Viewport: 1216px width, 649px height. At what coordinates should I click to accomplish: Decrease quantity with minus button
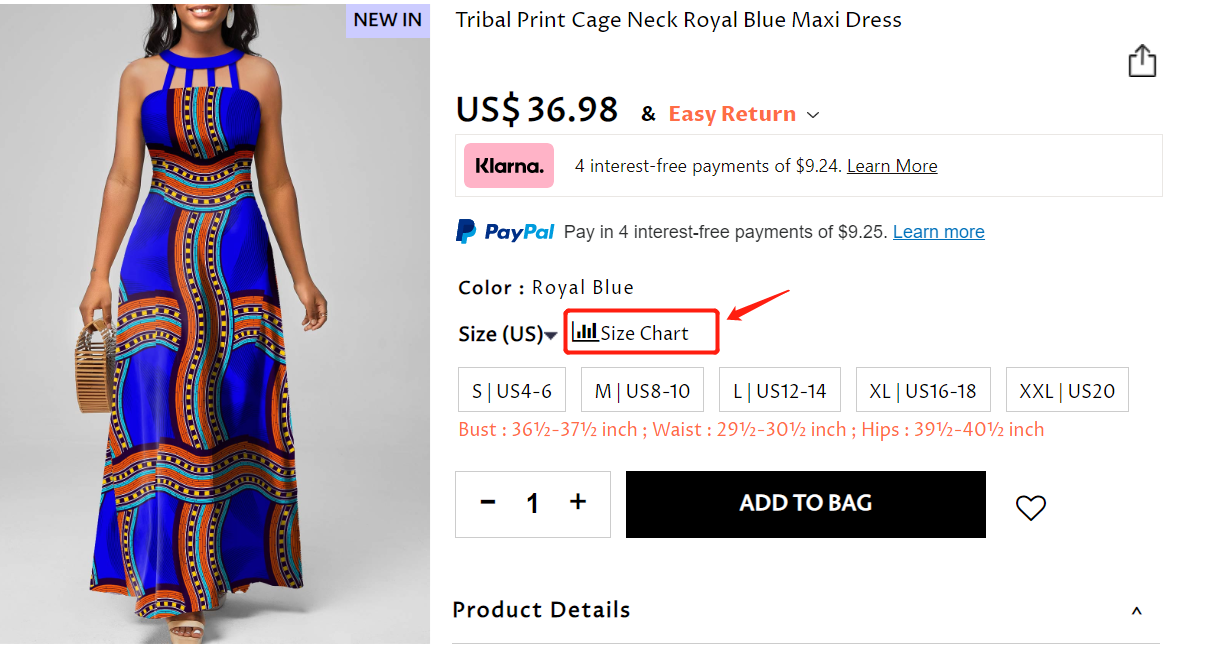tap(488, 503)
